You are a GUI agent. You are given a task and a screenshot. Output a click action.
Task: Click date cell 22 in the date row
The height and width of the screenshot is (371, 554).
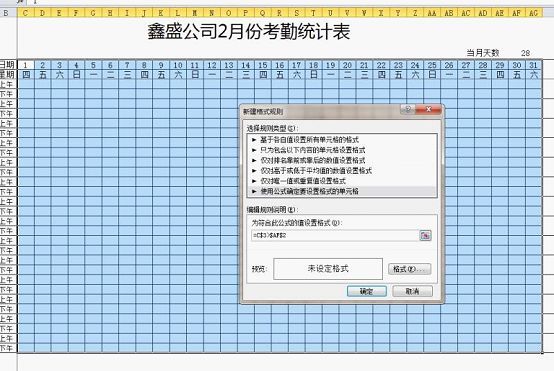pyautogui.click(x=381, y=65)
